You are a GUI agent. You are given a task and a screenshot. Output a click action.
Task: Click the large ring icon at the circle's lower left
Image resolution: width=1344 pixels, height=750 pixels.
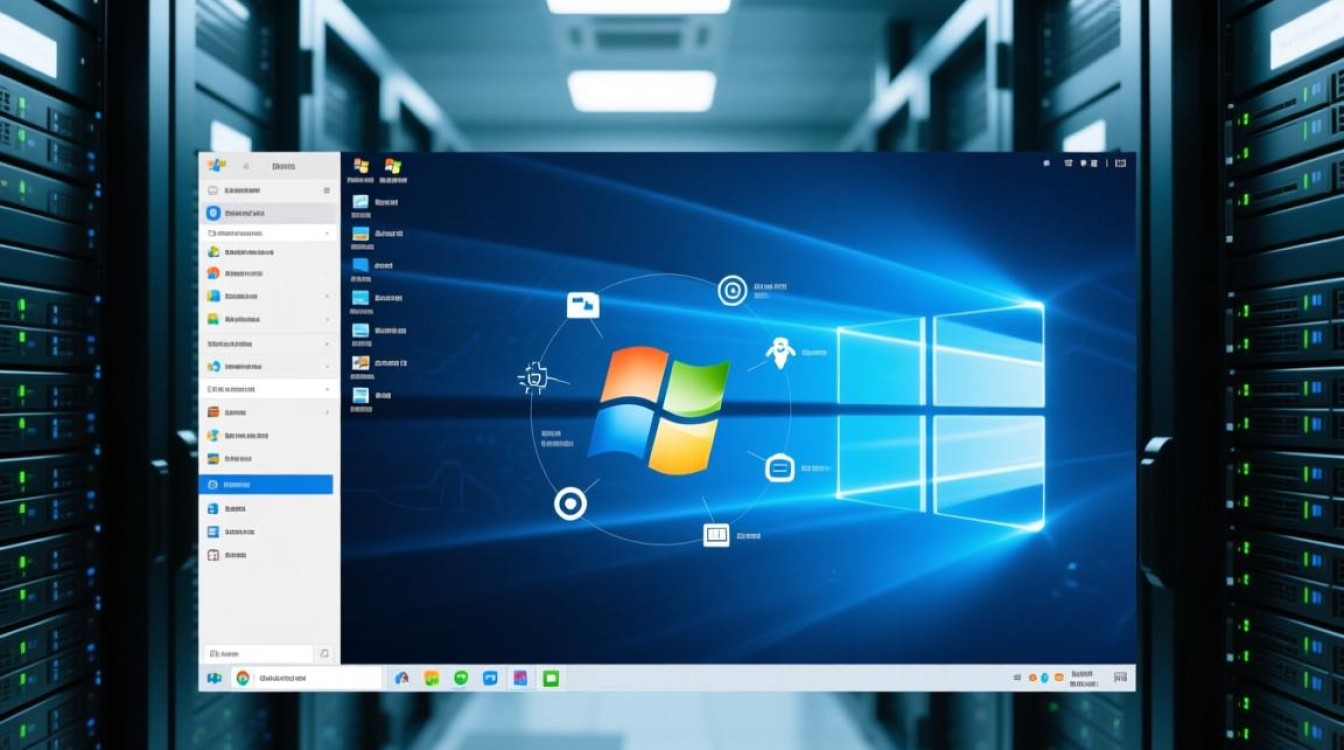[570, 504]
